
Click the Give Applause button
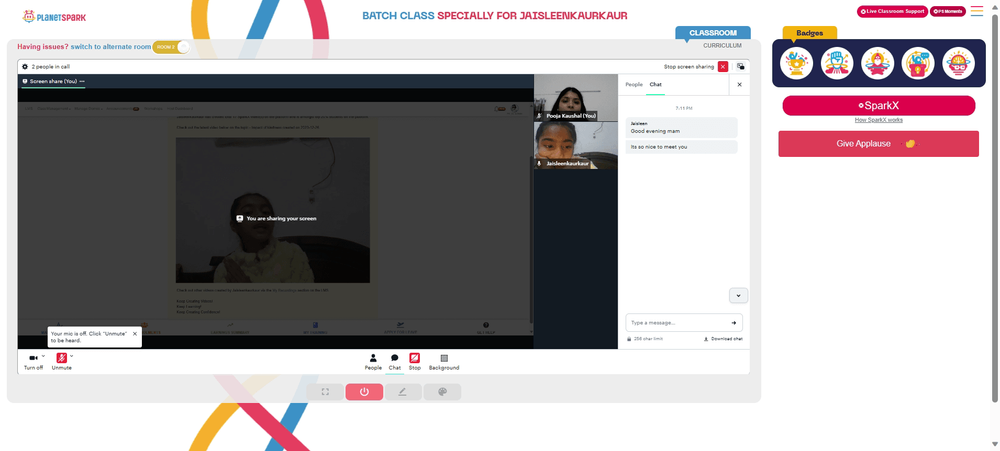tap(878, 144)
